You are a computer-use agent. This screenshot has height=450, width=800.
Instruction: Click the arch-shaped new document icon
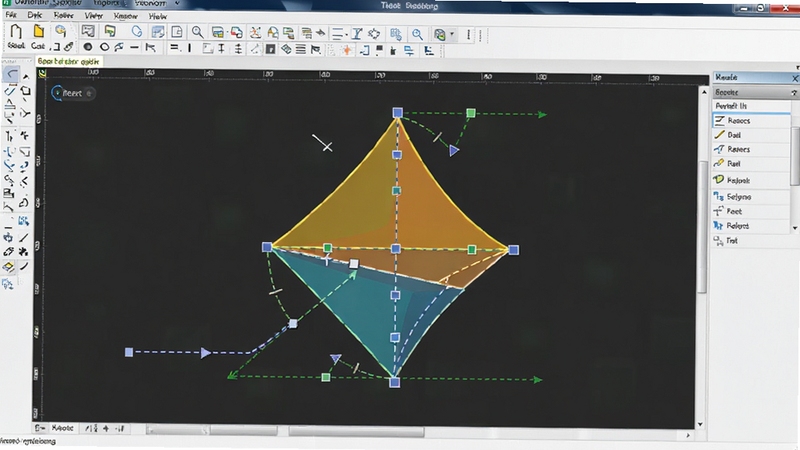pos(16,31)
